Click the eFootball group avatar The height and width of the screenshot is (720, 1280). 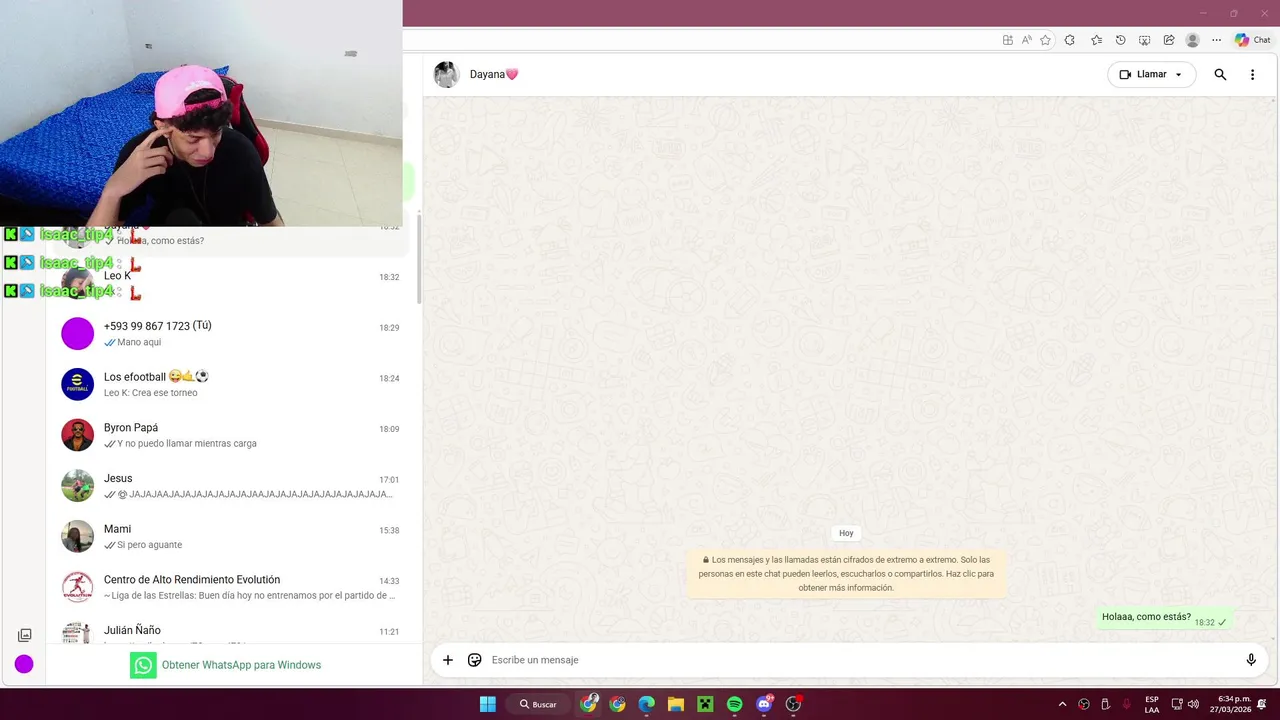77,384
